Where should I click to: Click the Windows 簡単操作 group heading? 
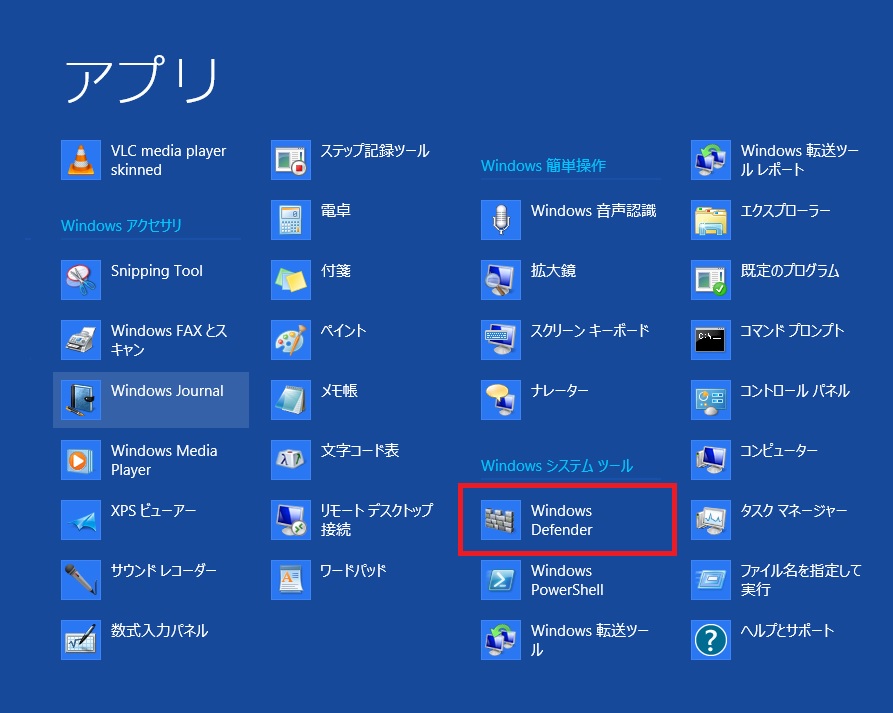pos(543,166)
